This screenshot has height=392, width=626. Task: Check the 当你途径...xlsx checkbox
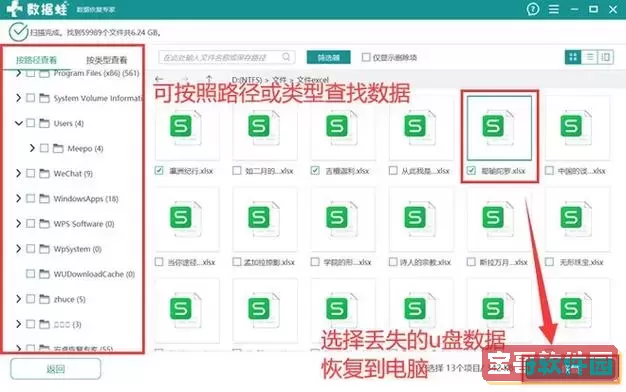[x=159, y=262]
